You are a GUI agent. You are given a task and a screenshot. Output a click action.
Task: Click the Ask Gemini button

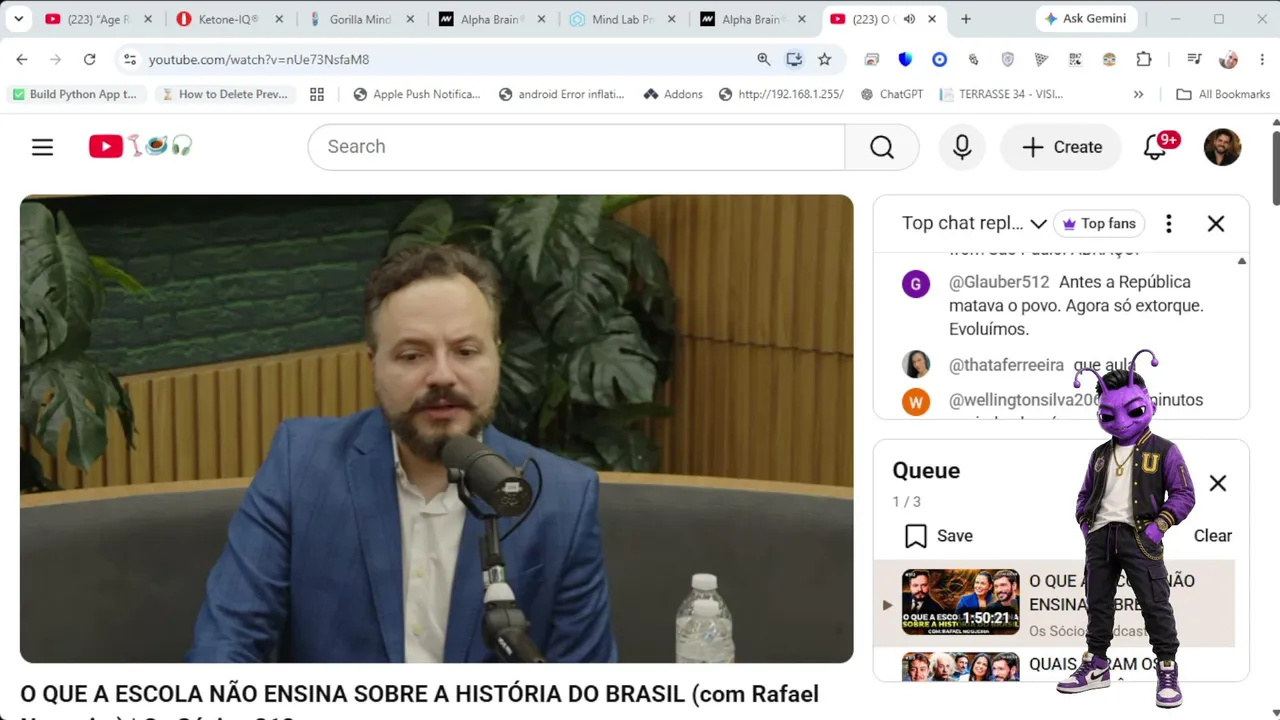tap(1085, 19)
